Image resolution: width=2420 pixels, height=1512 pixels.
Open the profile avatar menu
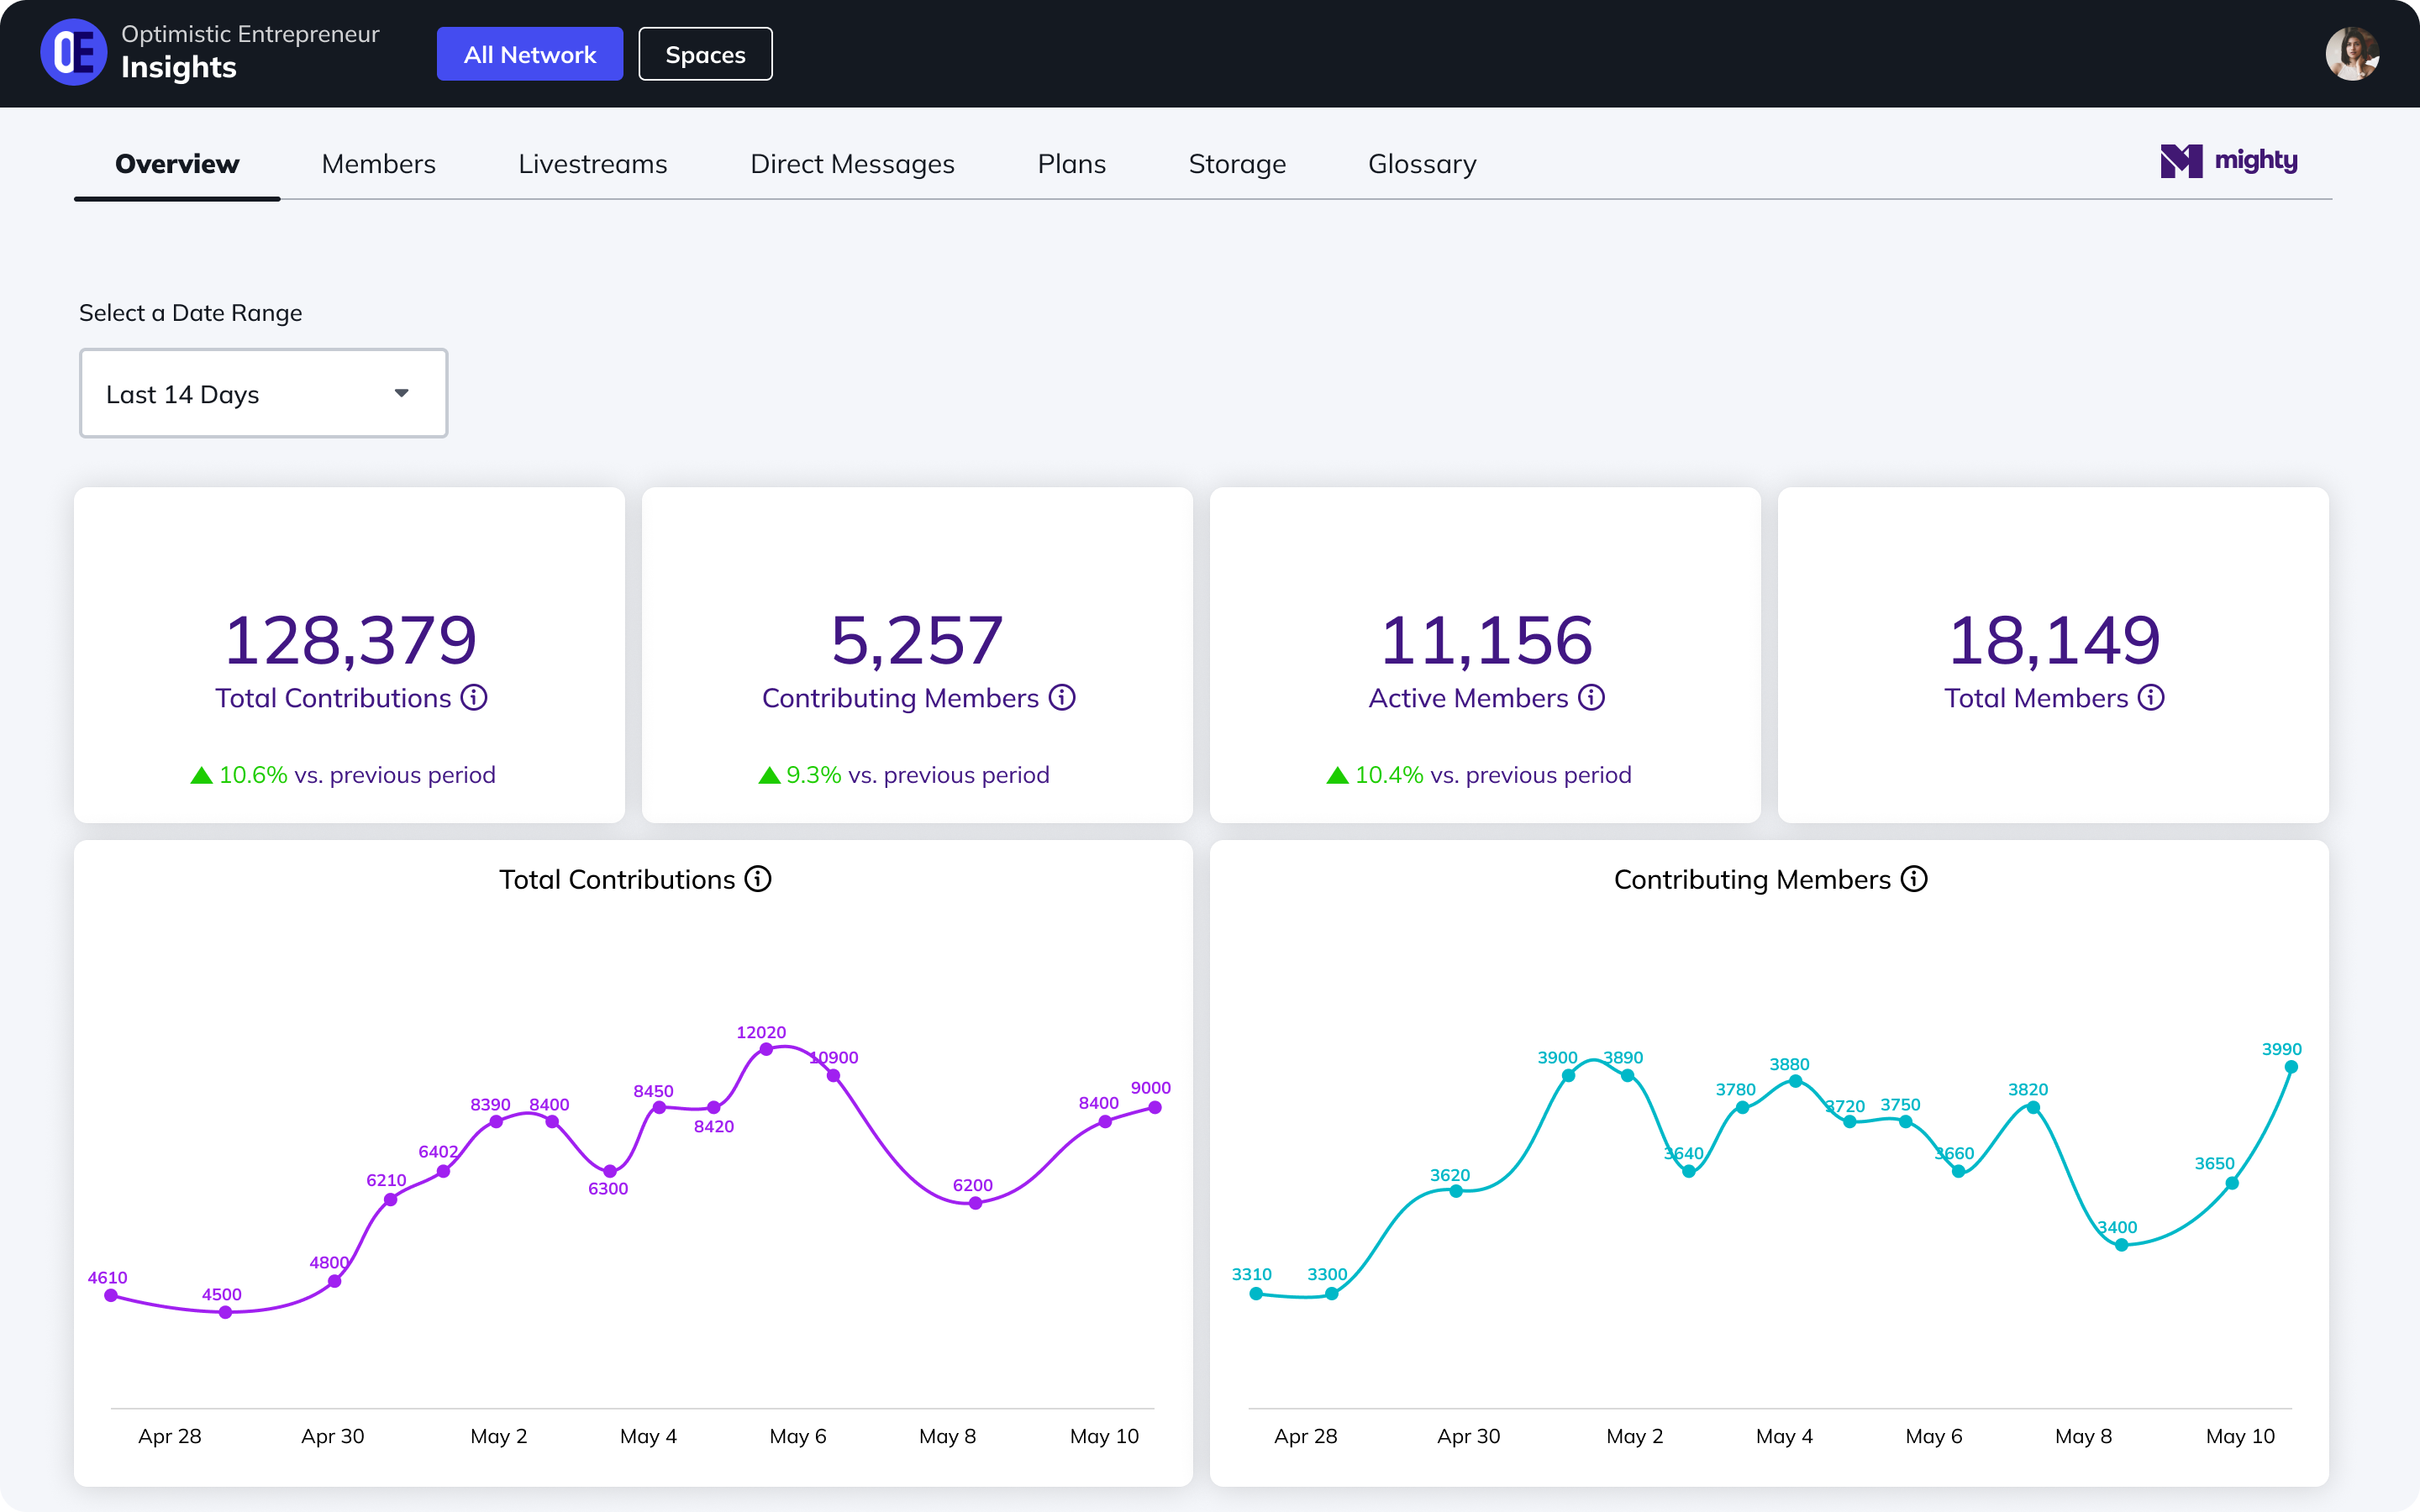click(x=2354, y=53)
